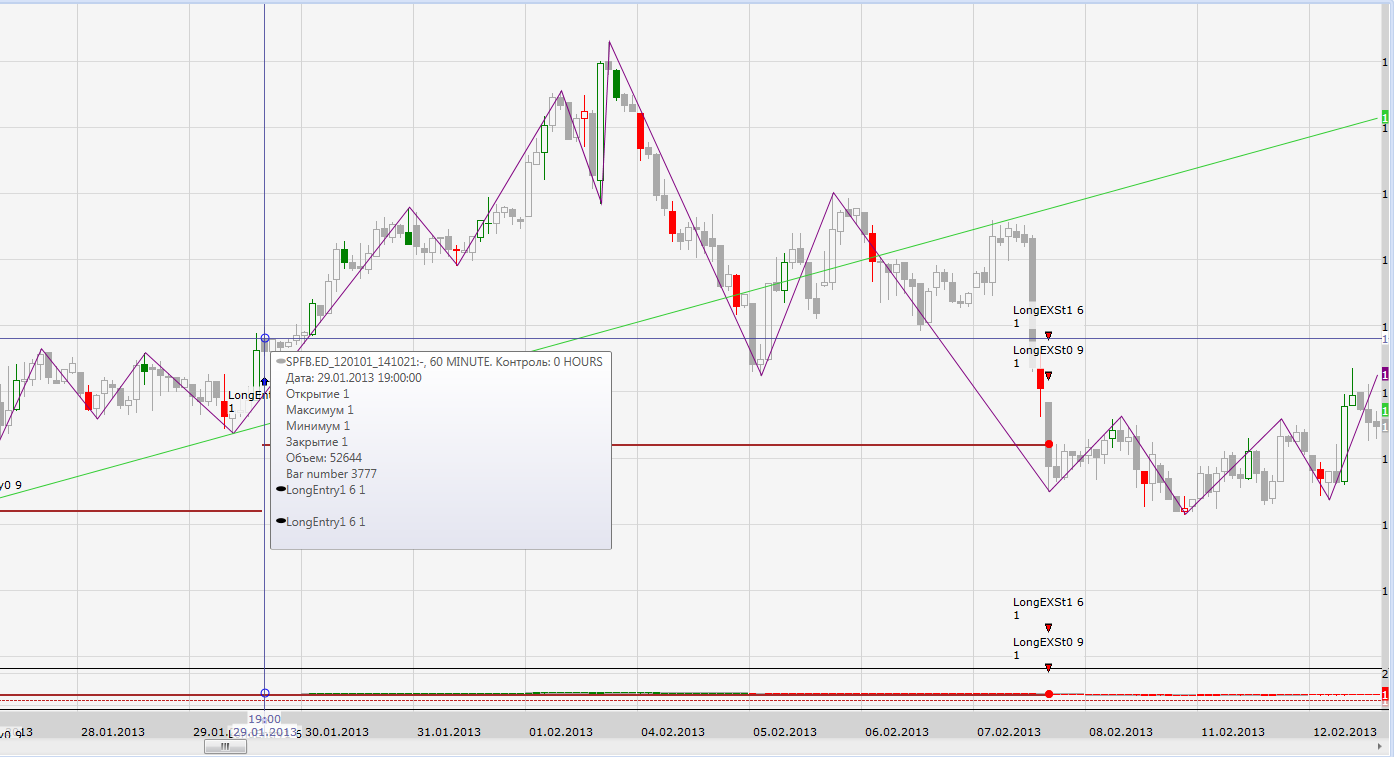Image resolution: width=1394 pixels, height=757 pixels.
Task: Click the 04.02.2013 date on the time axis
Action: 672,732
